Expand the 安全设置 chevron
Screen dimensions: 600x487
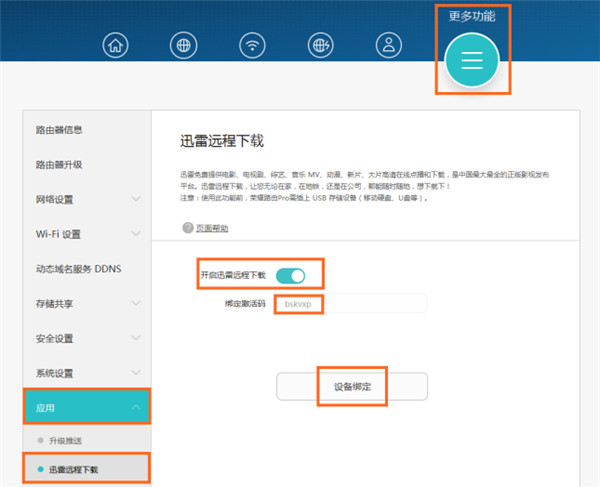tap(136, 338)
